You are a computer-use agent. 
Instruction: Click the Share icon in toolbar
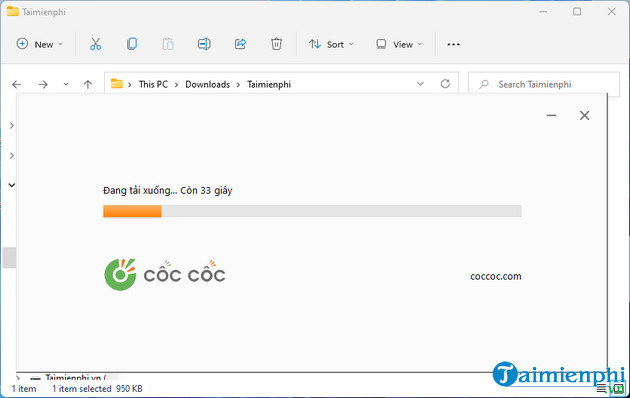pyautogui.click(x=240, y=44)
